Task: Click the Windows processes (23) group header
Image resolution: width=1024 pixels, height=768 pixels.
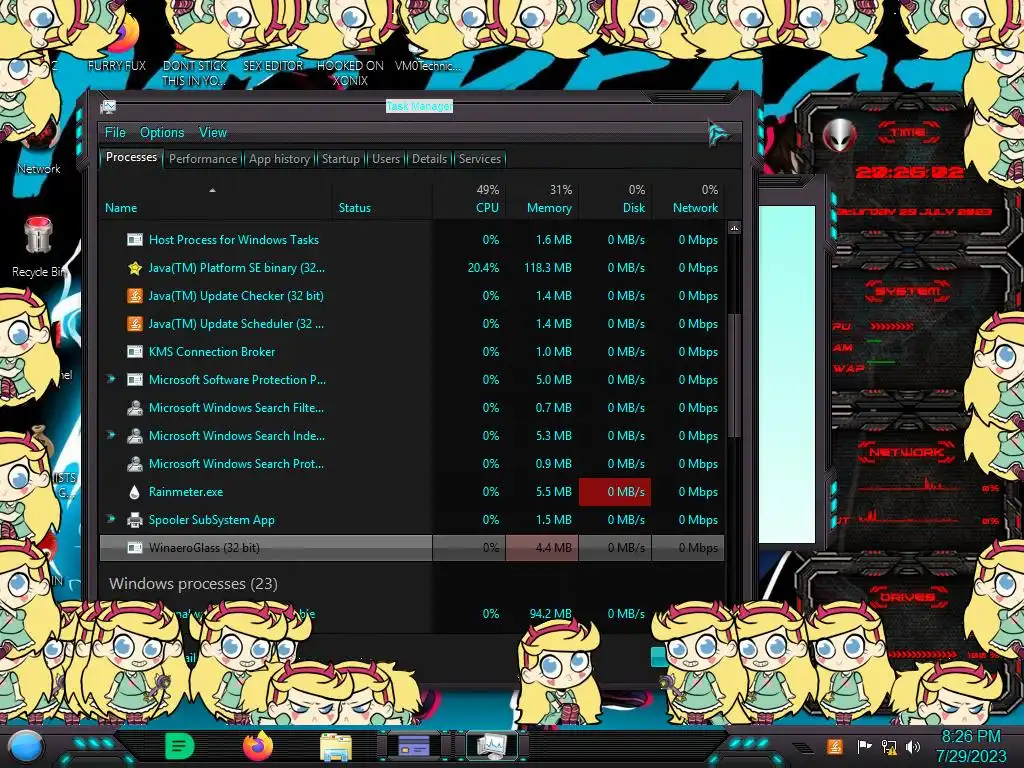Action: click(x=193, y=583)
